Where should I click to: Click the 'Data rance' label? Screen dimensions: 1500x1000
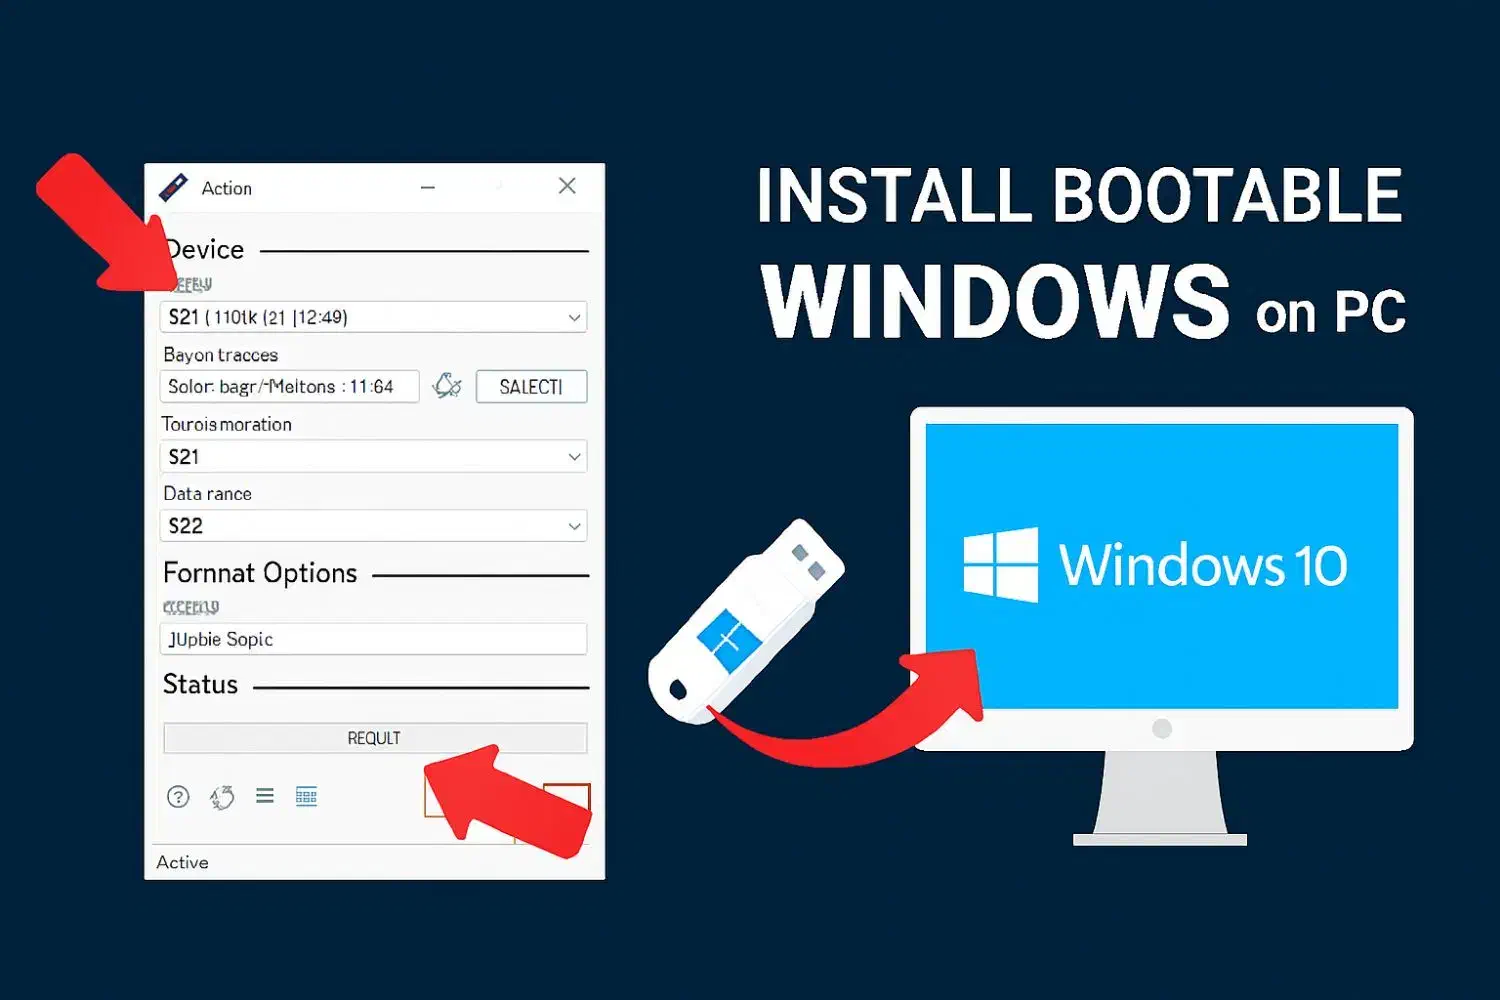coord(207,493)
